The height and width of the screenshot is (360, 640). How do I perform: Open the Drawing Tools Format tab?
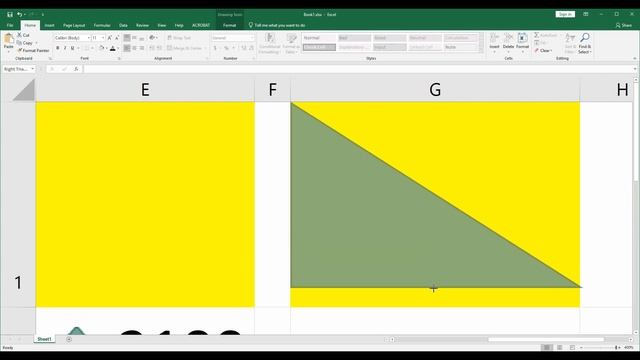point(229,25)
